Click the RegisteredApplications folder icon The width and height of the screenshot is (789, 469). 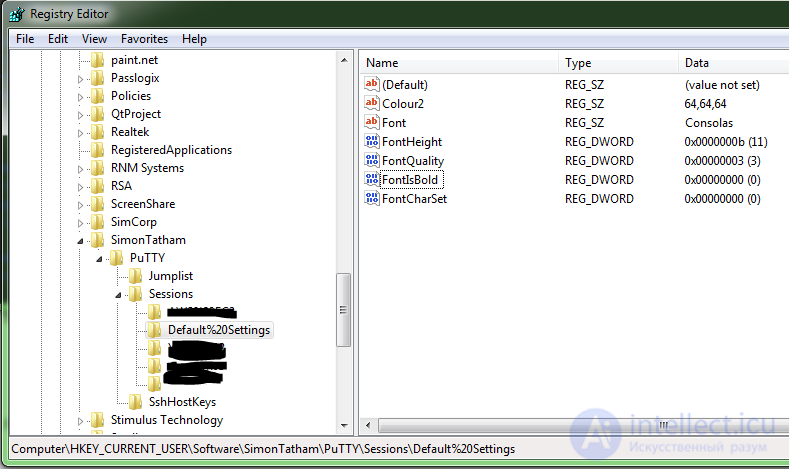98,150
